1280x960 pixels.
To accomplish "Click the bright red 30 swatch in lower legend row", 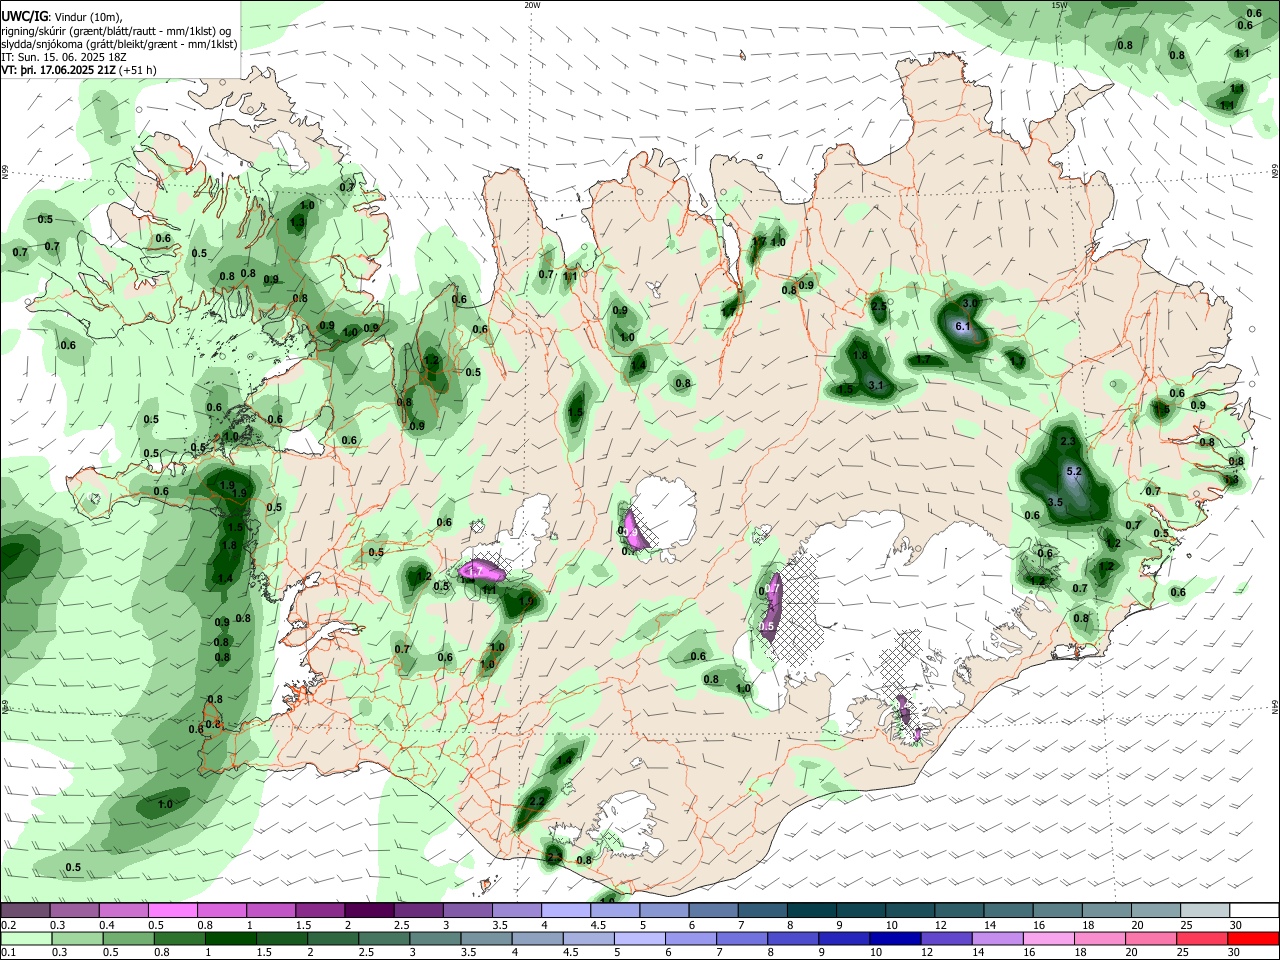I will point(1254,938).
